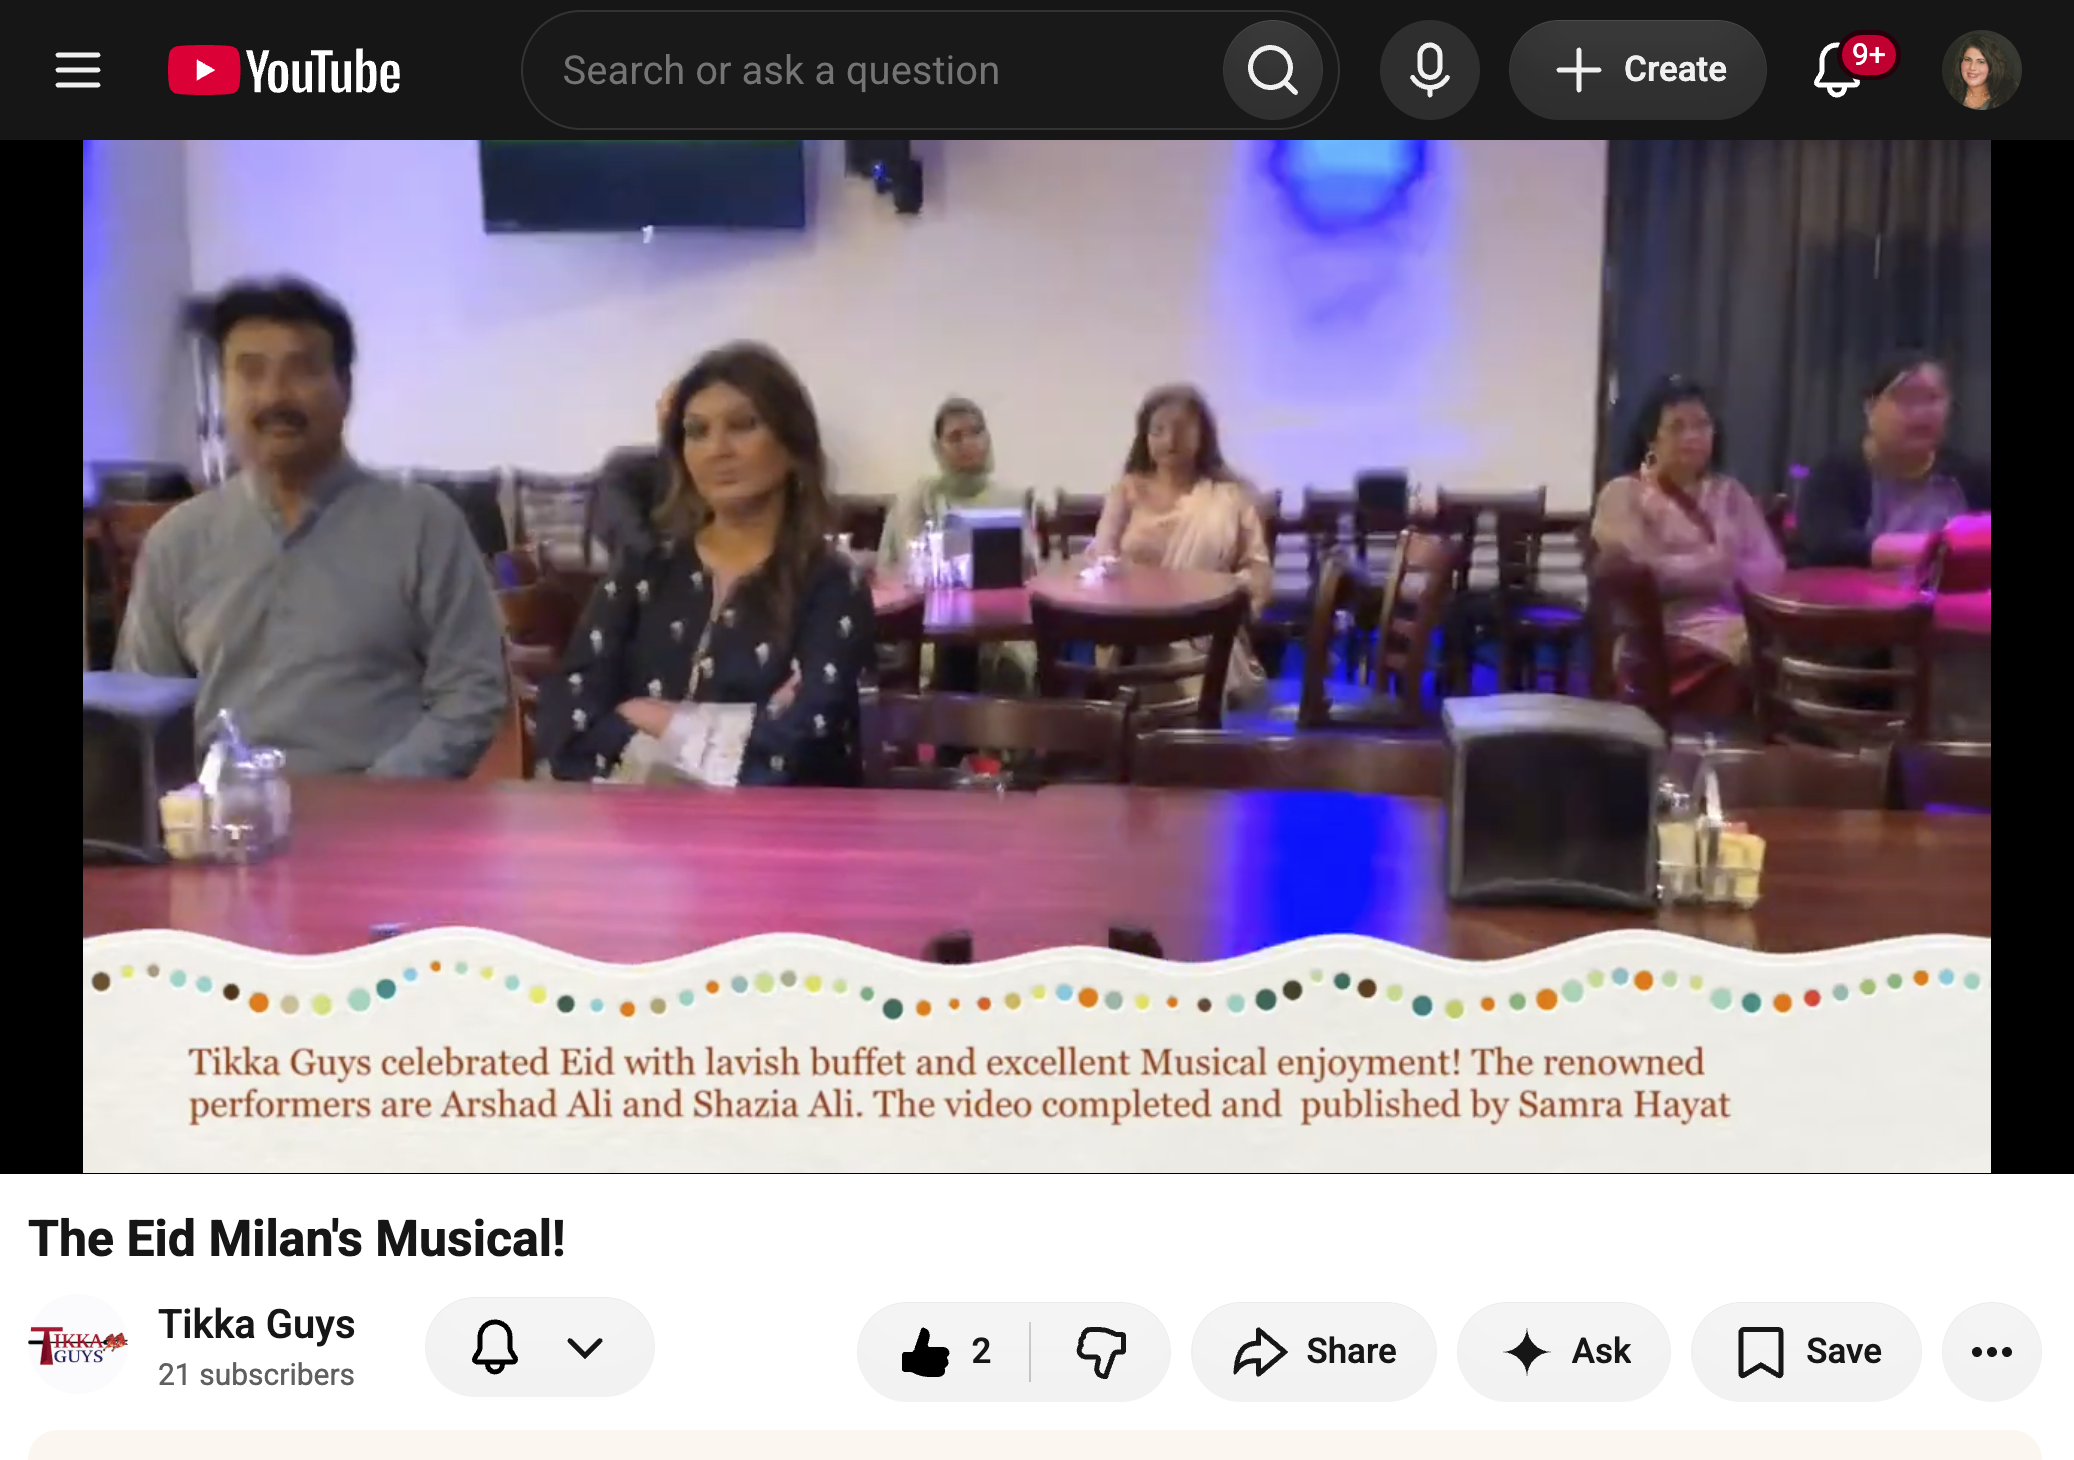This screenshot has width=2074, height=1460.
Task: Ask about this video
Action: [1563, 1351]
